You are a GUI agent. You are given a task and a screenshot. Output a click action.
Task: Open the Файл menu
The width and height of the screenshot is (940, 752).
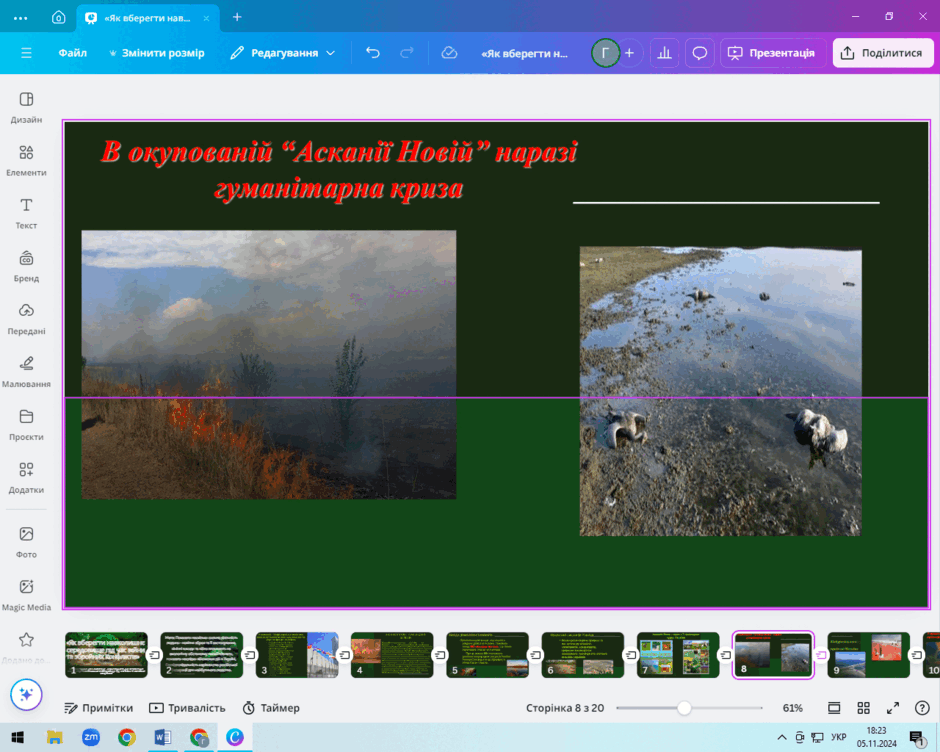coord(73,53)
